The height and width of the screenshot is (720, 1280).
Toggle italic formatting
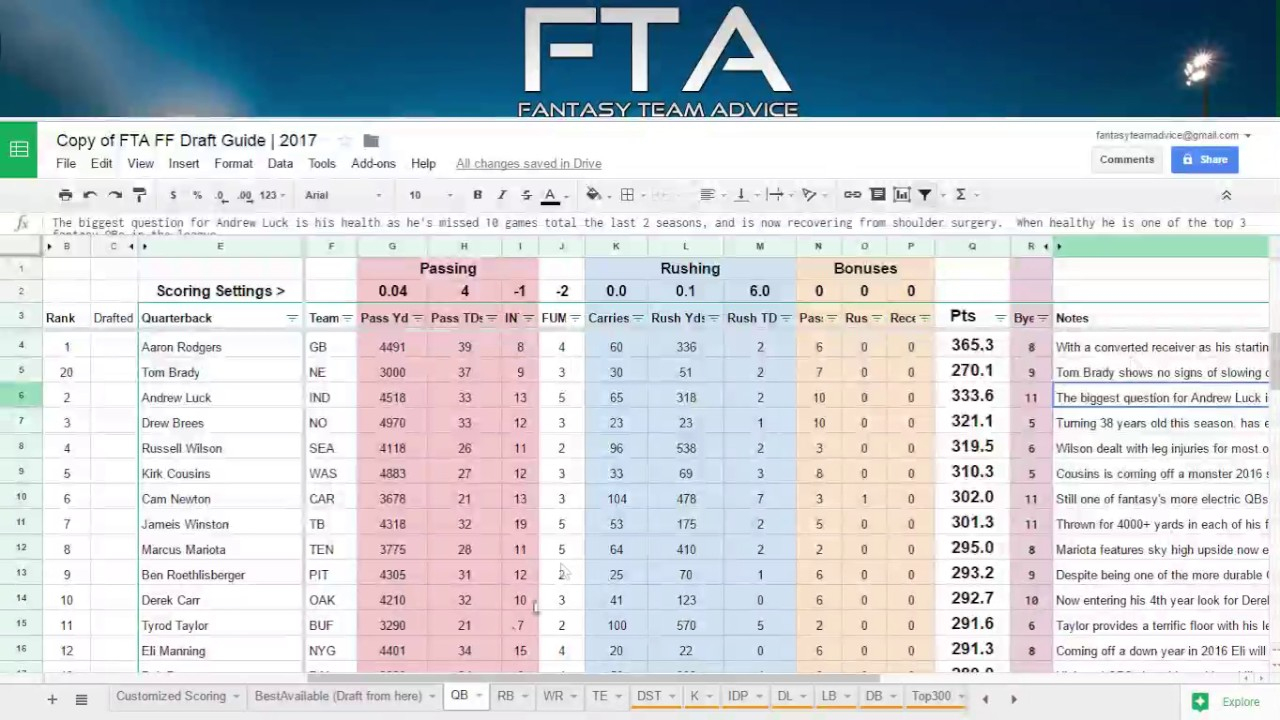click(502, 195)
